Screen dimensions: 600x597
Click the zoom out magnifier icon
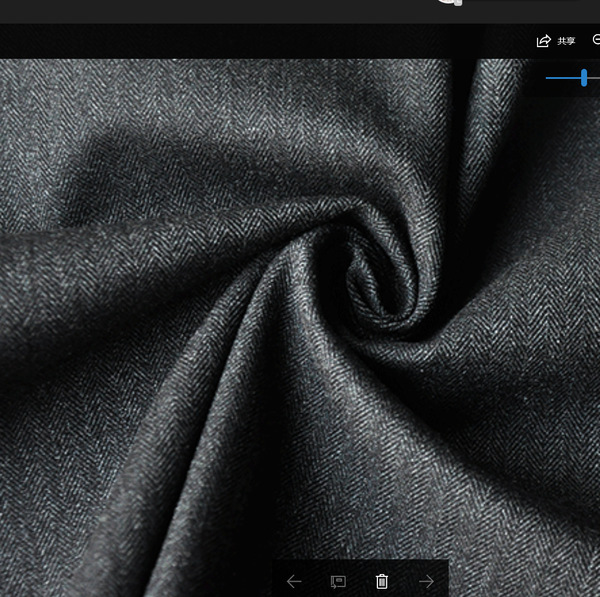[597, 39]
